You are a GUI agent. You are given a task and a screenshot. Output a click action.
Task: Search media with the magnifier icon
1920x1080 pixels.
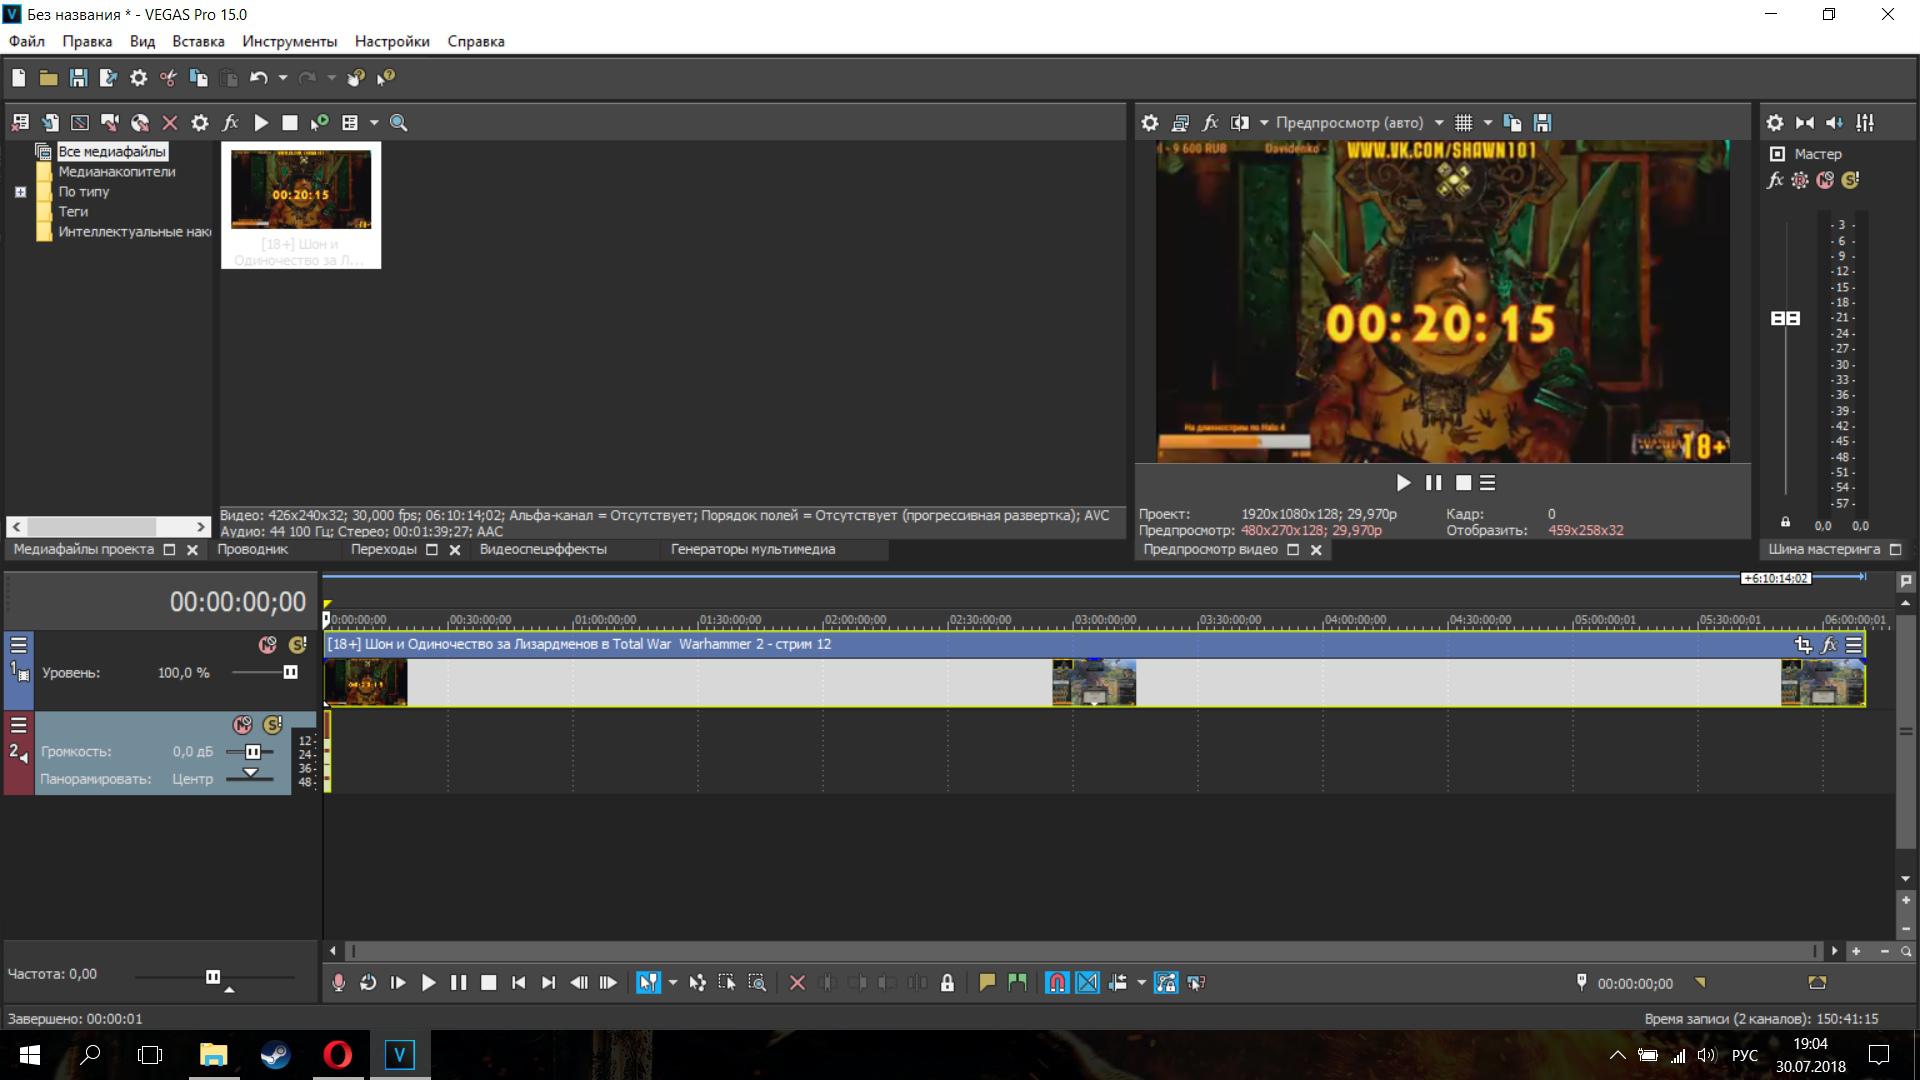pos(398,123)
